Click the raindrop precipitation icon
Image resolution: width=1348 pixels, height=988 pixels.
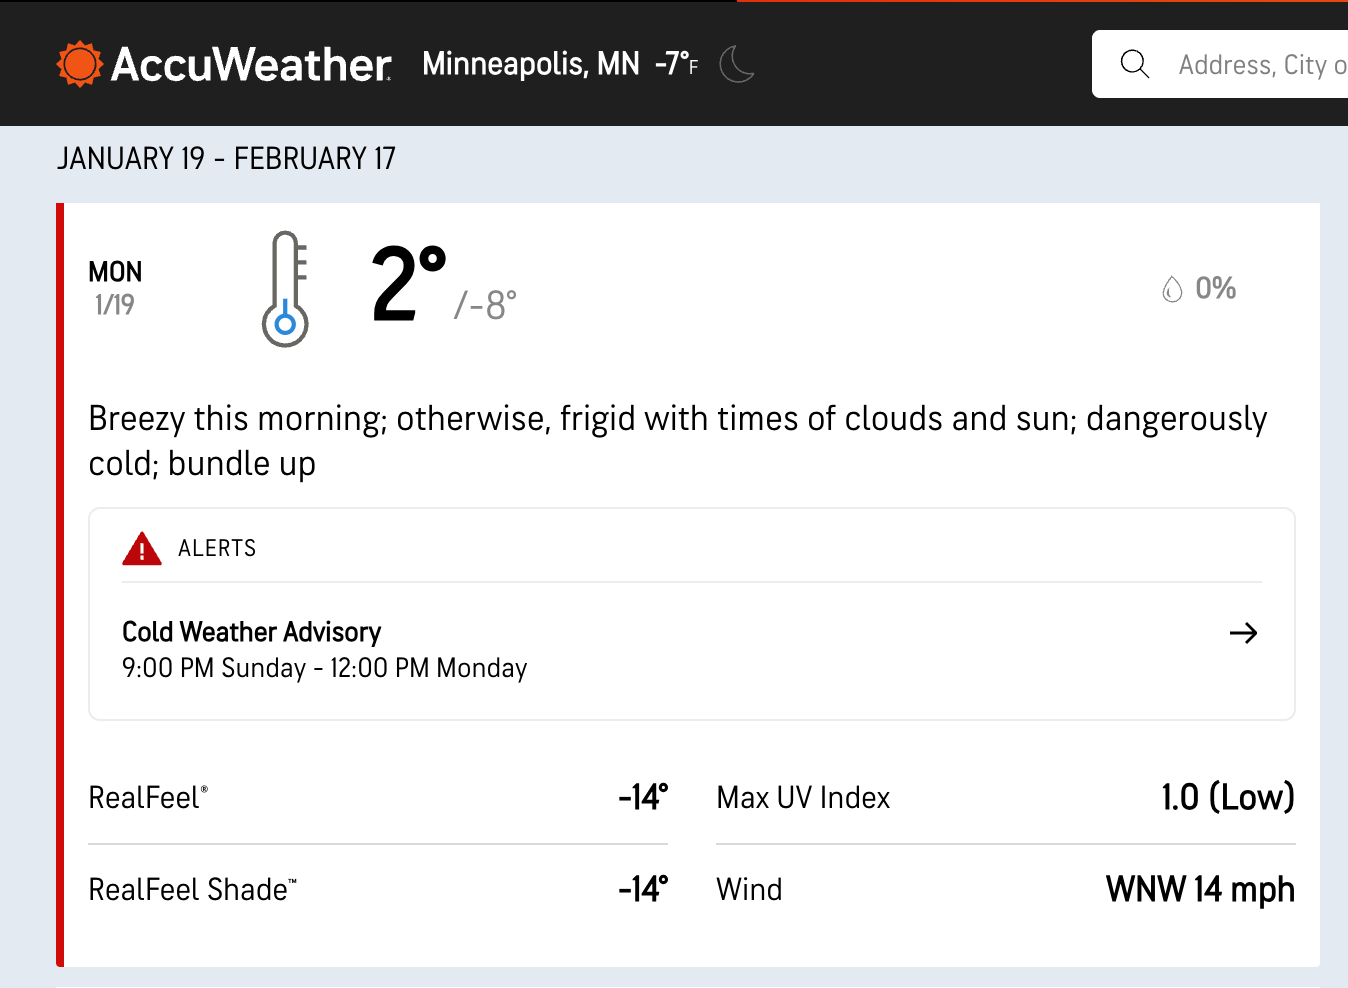(1172, 289)
